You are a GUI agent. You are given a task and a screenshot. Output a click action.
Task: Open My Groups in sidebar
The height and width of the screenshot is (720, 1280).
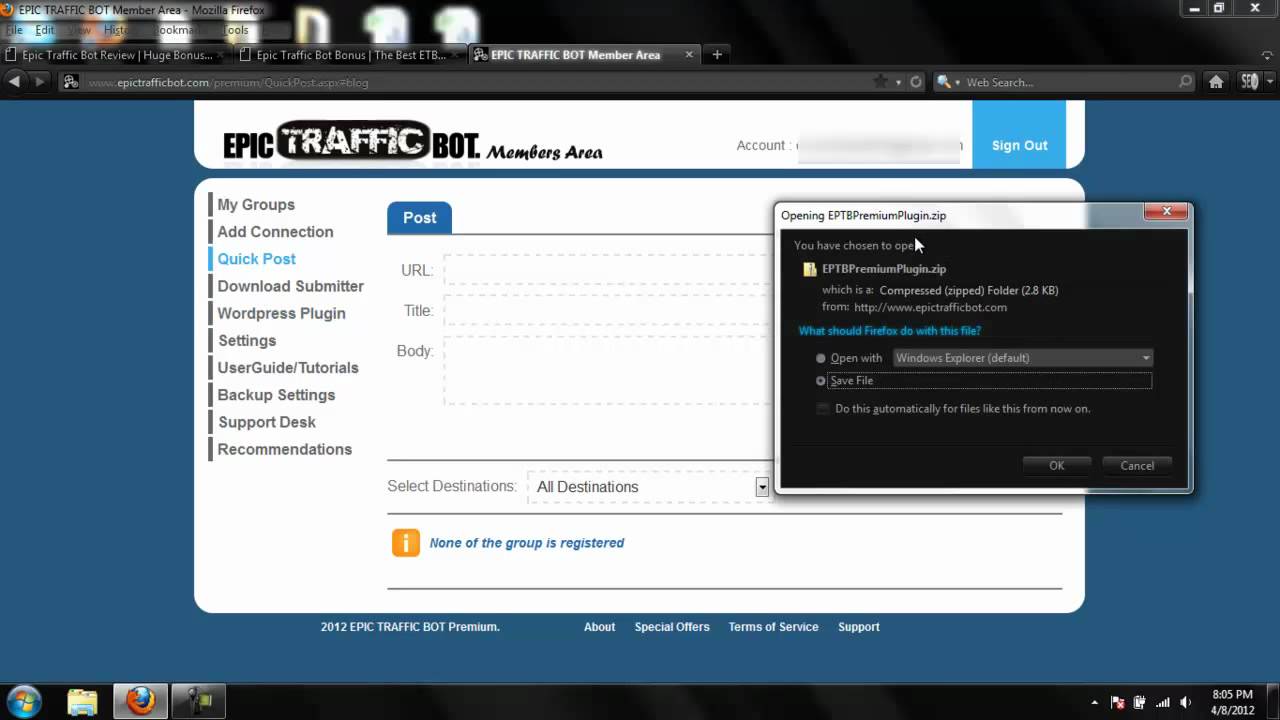click(x=256, y=205)
